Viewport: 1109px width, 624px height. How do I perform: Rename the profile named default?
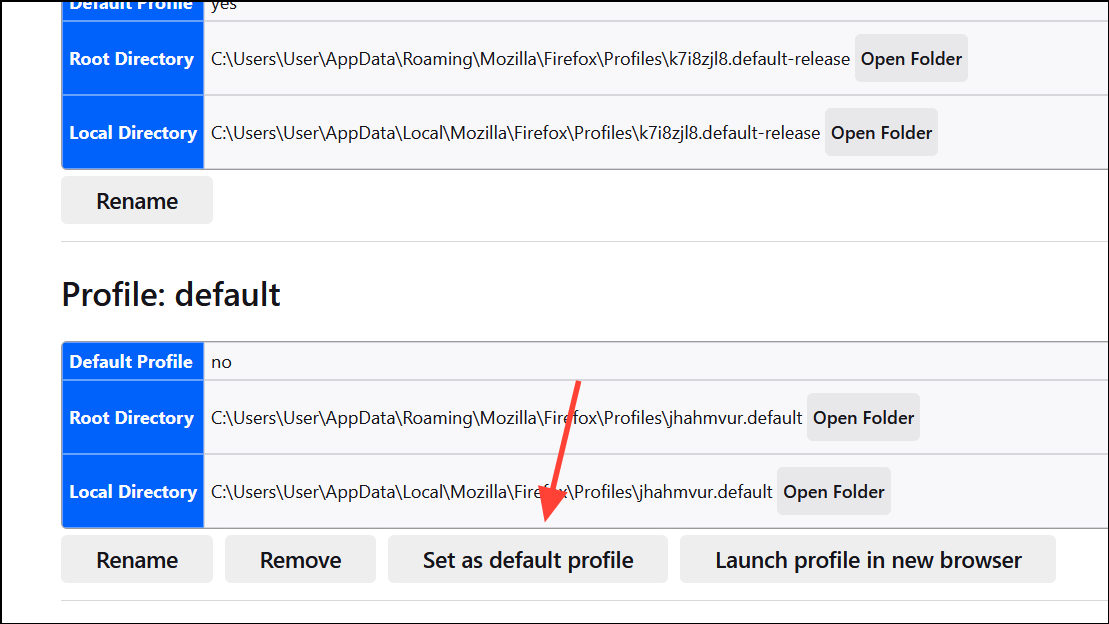137,560
